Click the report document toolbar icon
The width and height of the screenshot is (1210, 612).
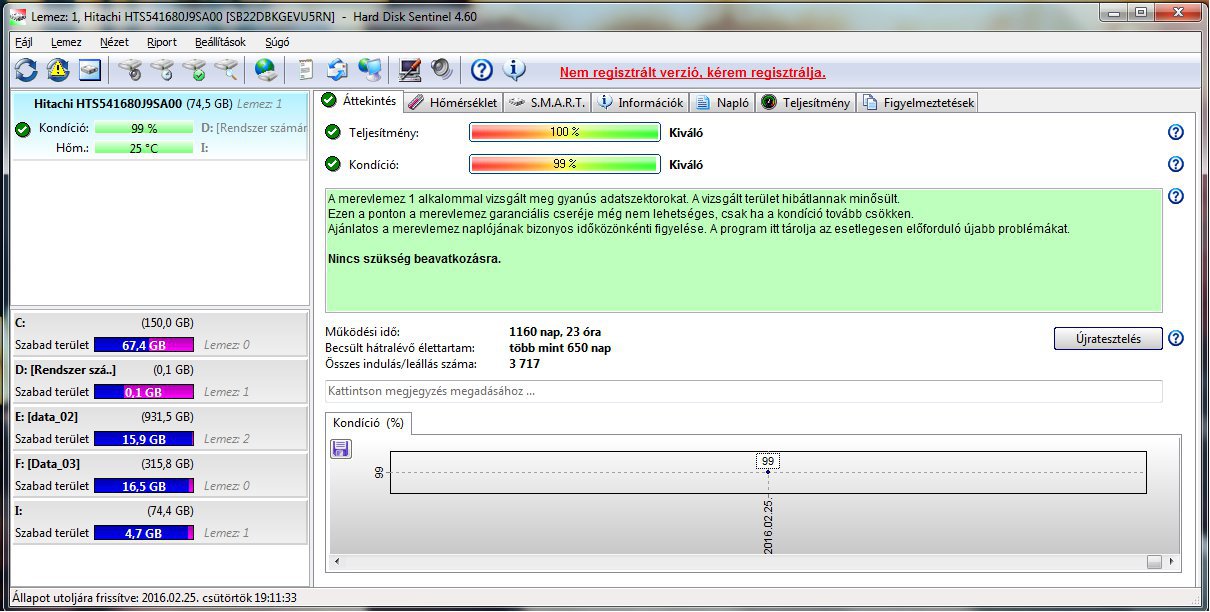[306, 70]
